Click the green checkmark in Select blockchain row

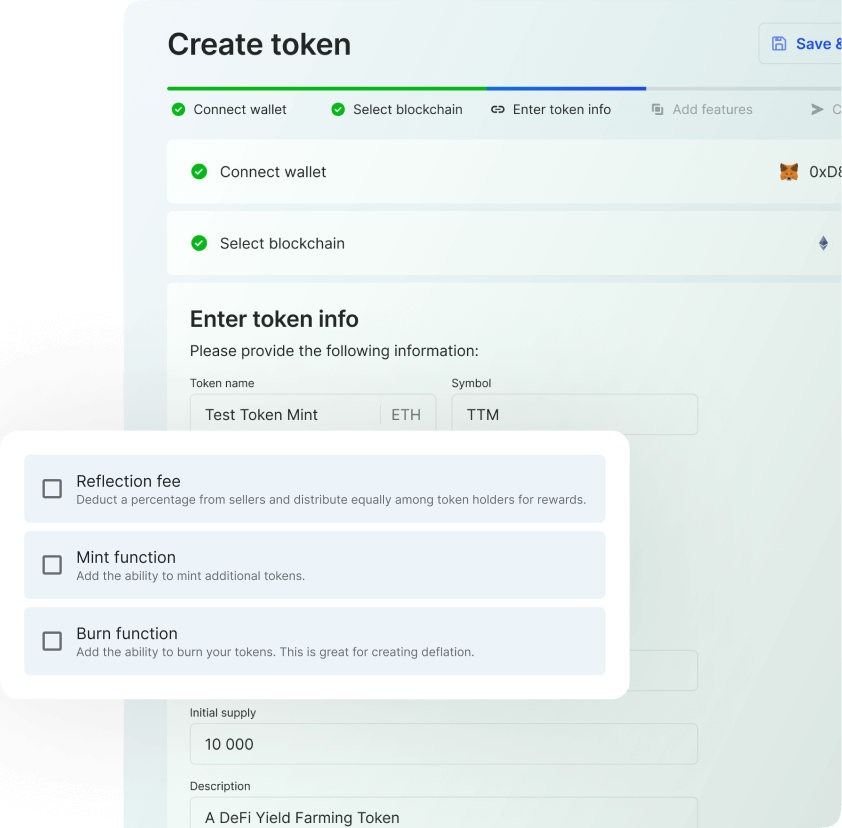pos(198,243)
